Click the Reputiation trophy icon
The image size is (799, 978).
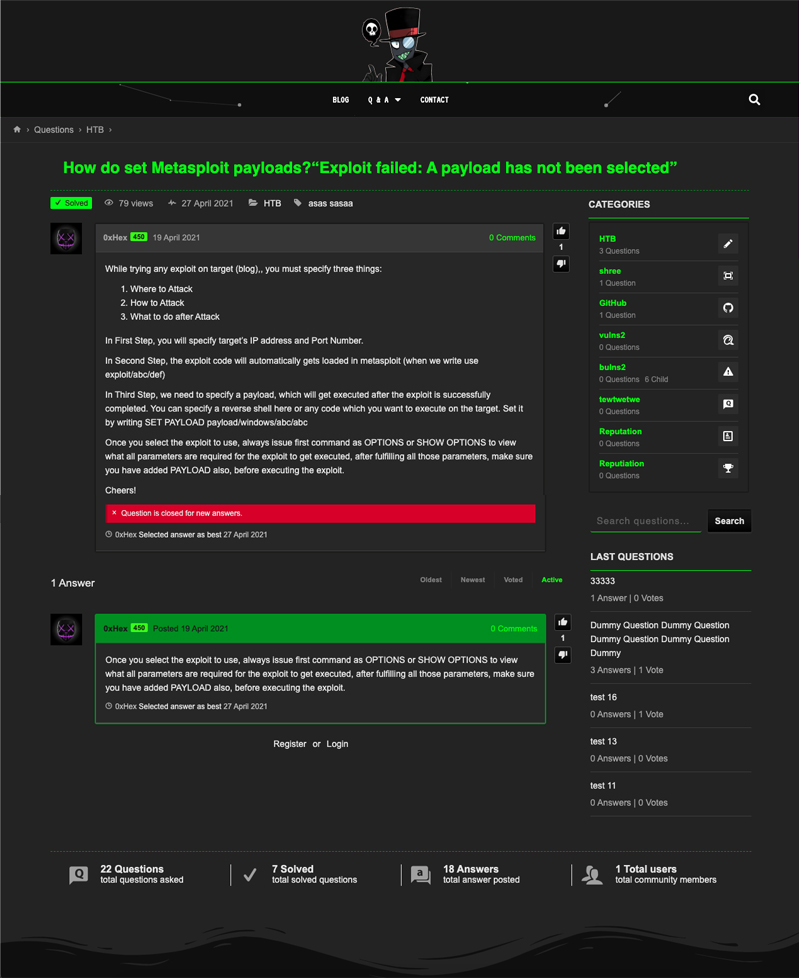pyautogui.click(x=727, y=468)
